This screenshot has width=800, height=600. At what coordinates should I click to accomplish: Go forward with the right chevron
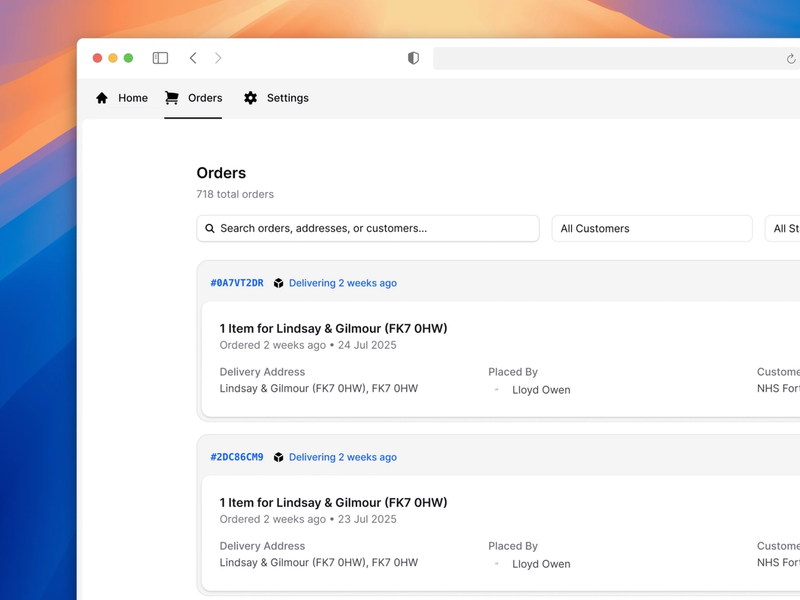tap(218, 58)
